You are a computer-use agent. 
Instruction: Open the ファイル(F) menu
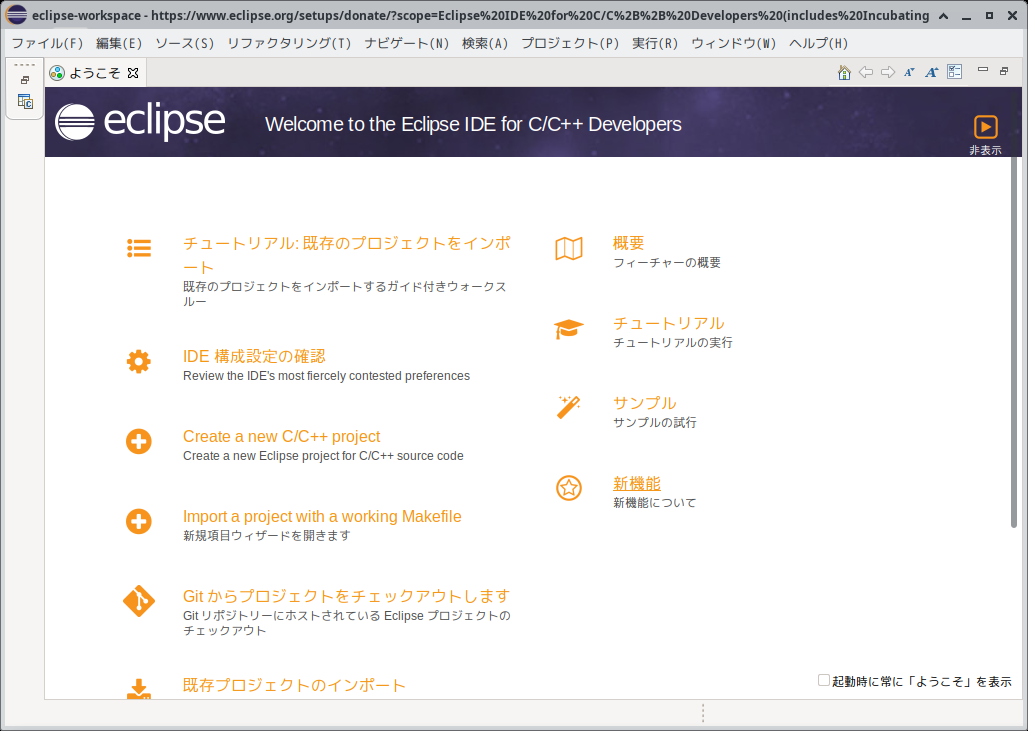47,43
